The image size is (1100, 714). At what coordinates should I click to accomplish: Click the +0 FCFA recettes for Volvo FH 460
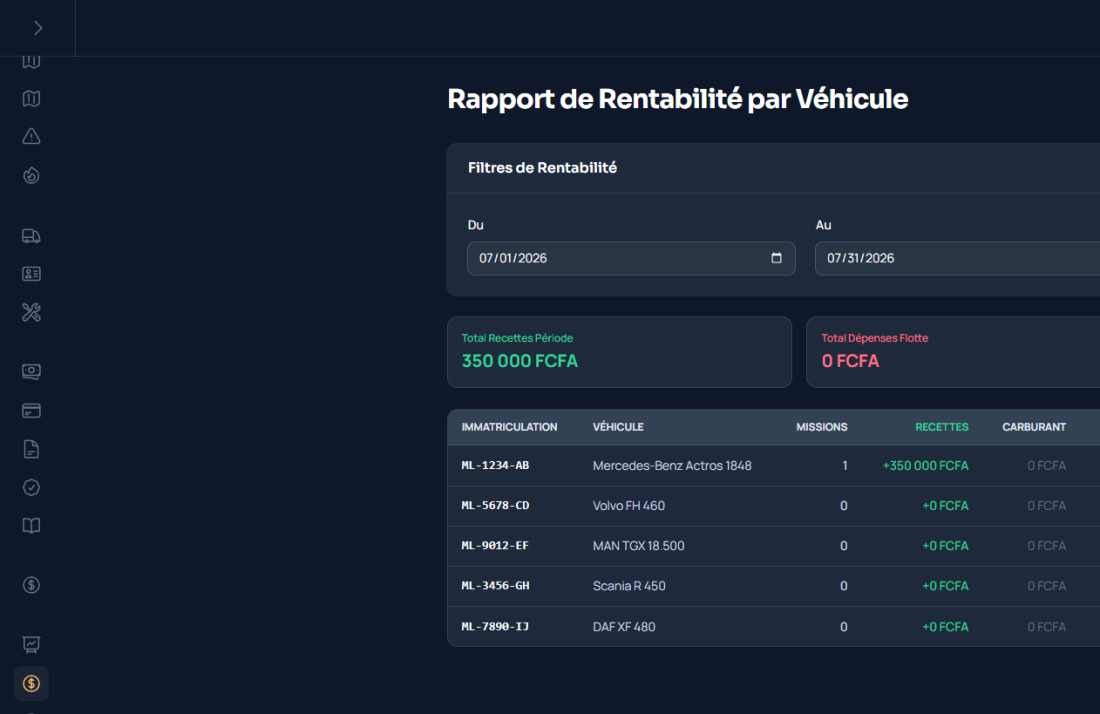[x=945, y=506]
